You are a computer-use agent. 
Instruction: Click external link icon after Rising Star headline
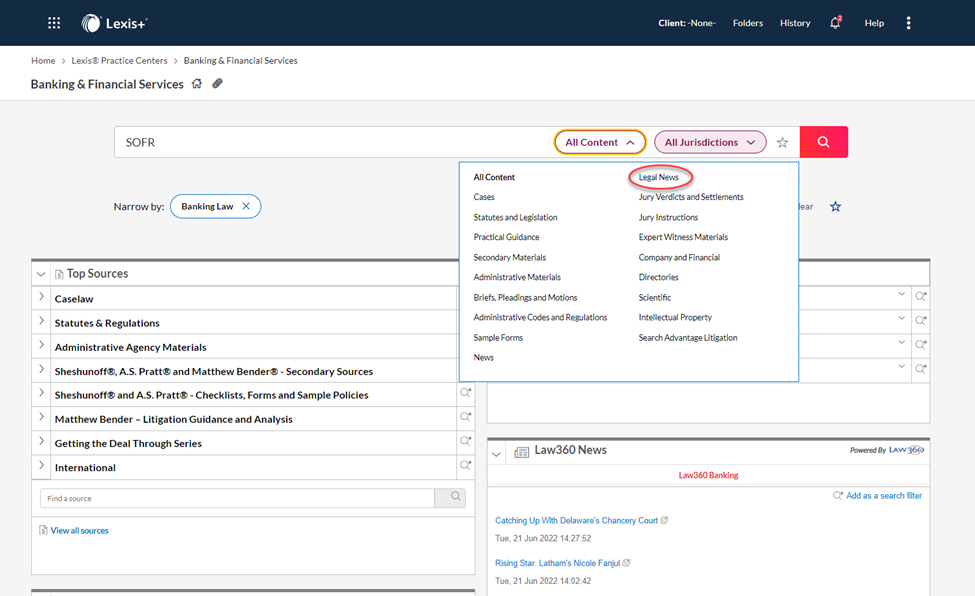(x=626, y=563)
